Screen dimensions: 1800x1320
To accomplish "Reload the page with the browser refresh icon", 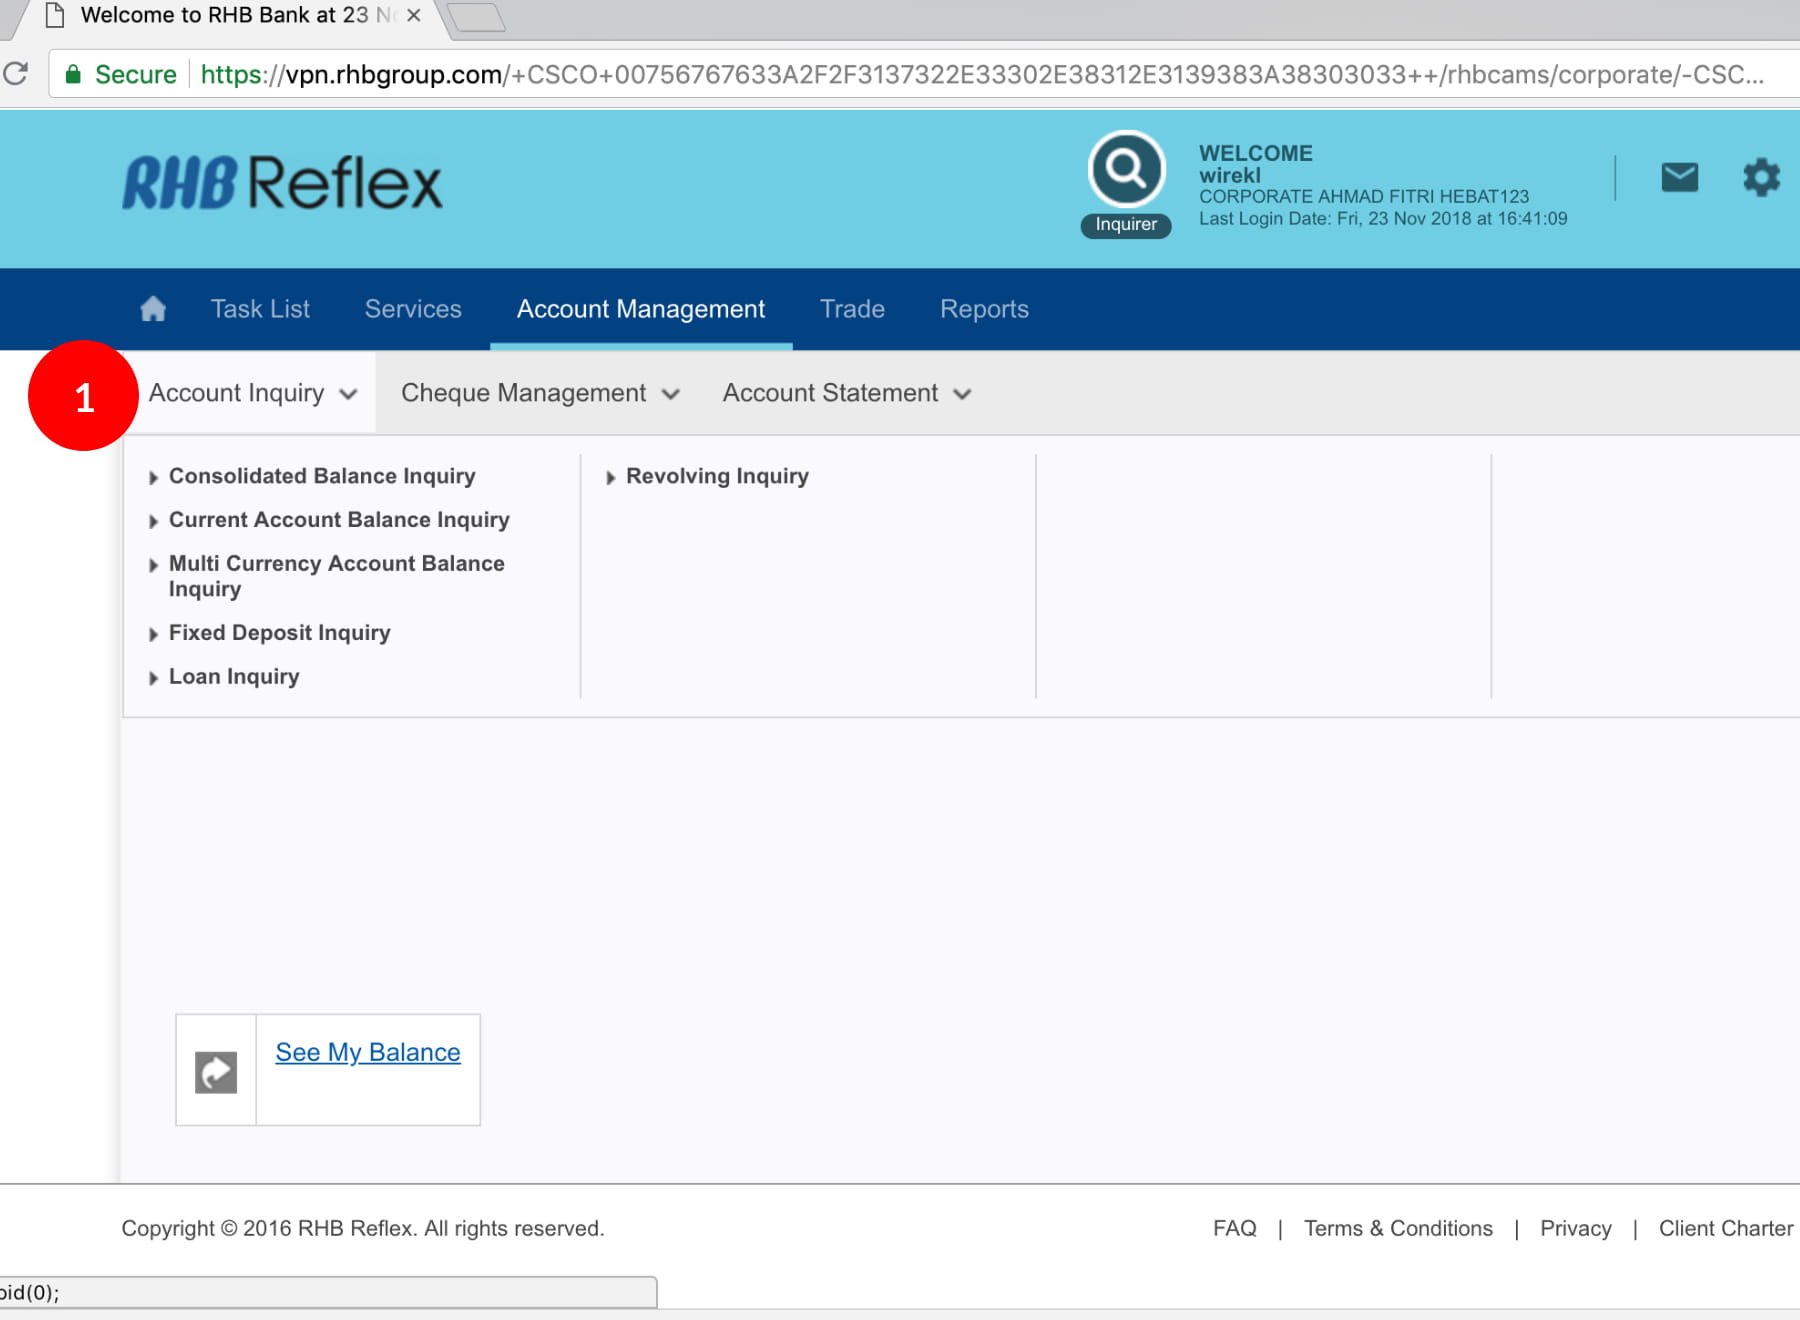I will 16,74.
